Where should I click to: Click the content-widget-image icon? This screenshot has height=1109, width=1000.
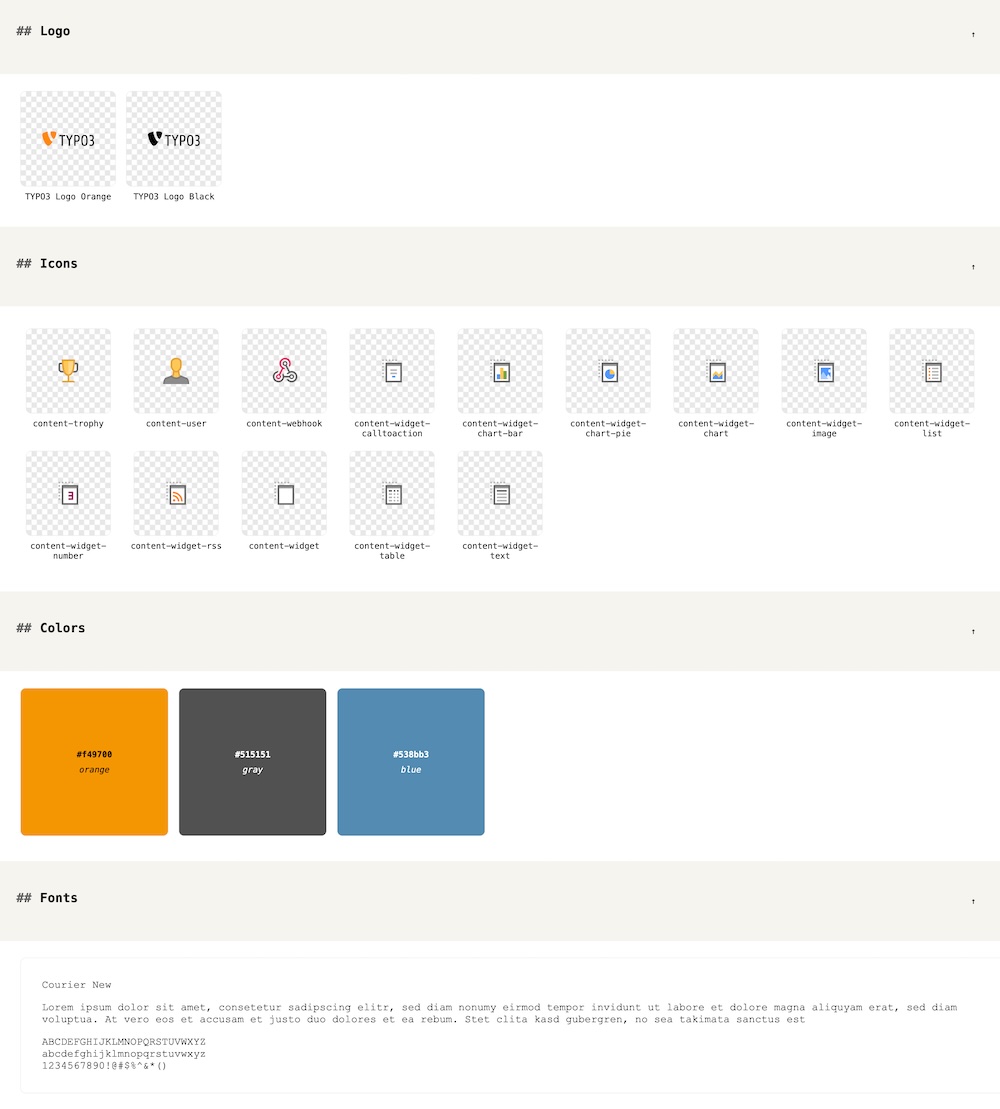(x=824, y=371)
